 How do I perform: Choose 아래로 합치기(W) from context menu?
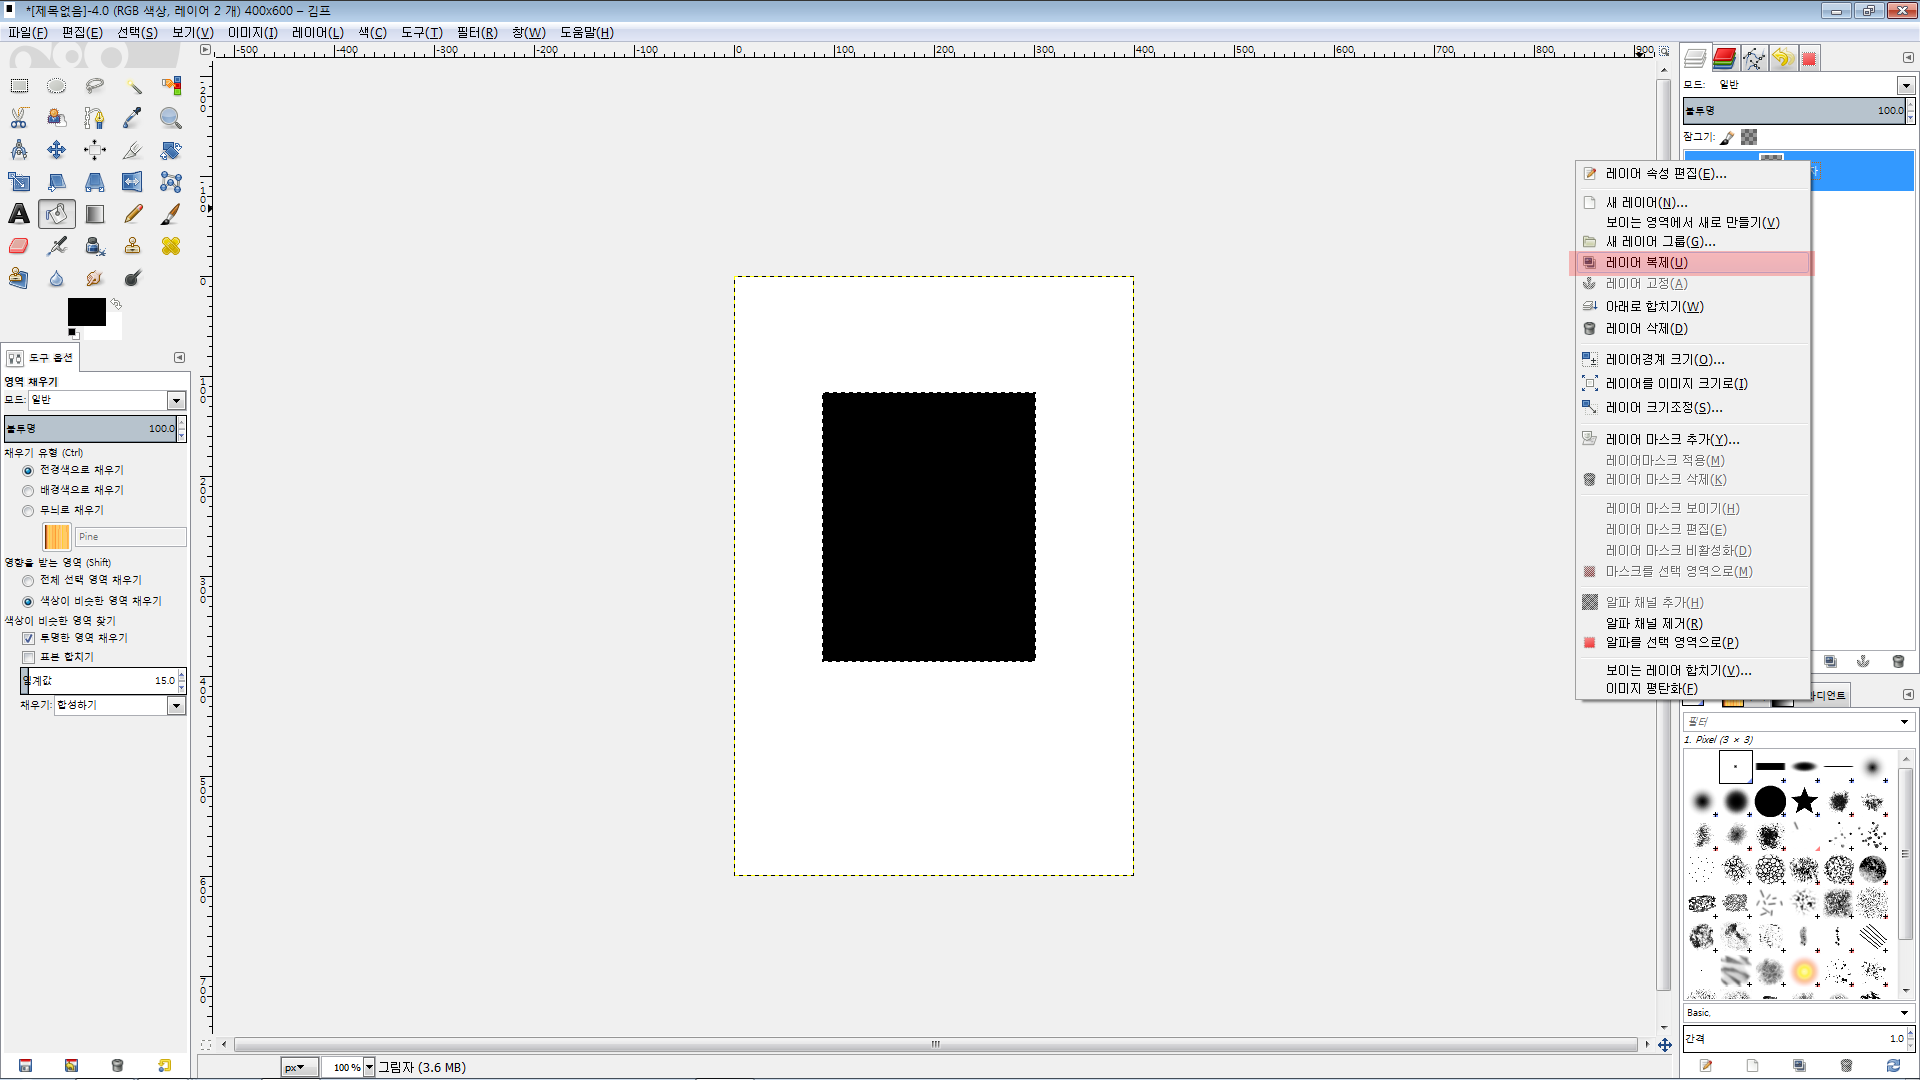point(1692,306)
